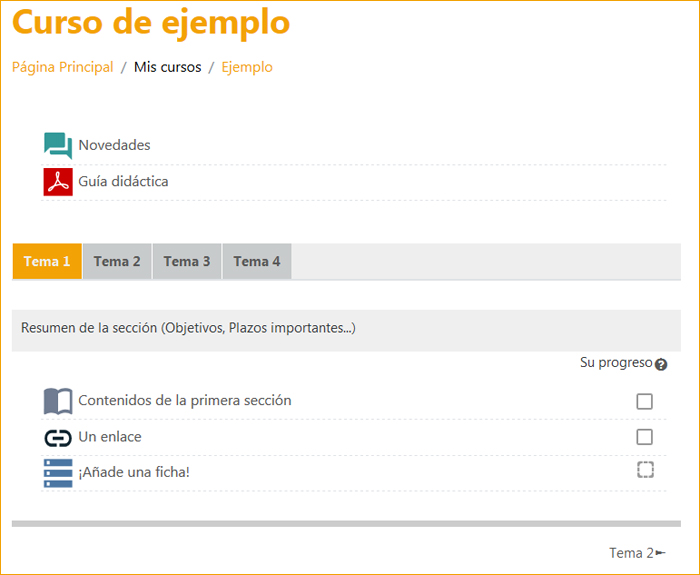Open the Novedades forum link
700x575 pixels.
[x=114, y=146]
